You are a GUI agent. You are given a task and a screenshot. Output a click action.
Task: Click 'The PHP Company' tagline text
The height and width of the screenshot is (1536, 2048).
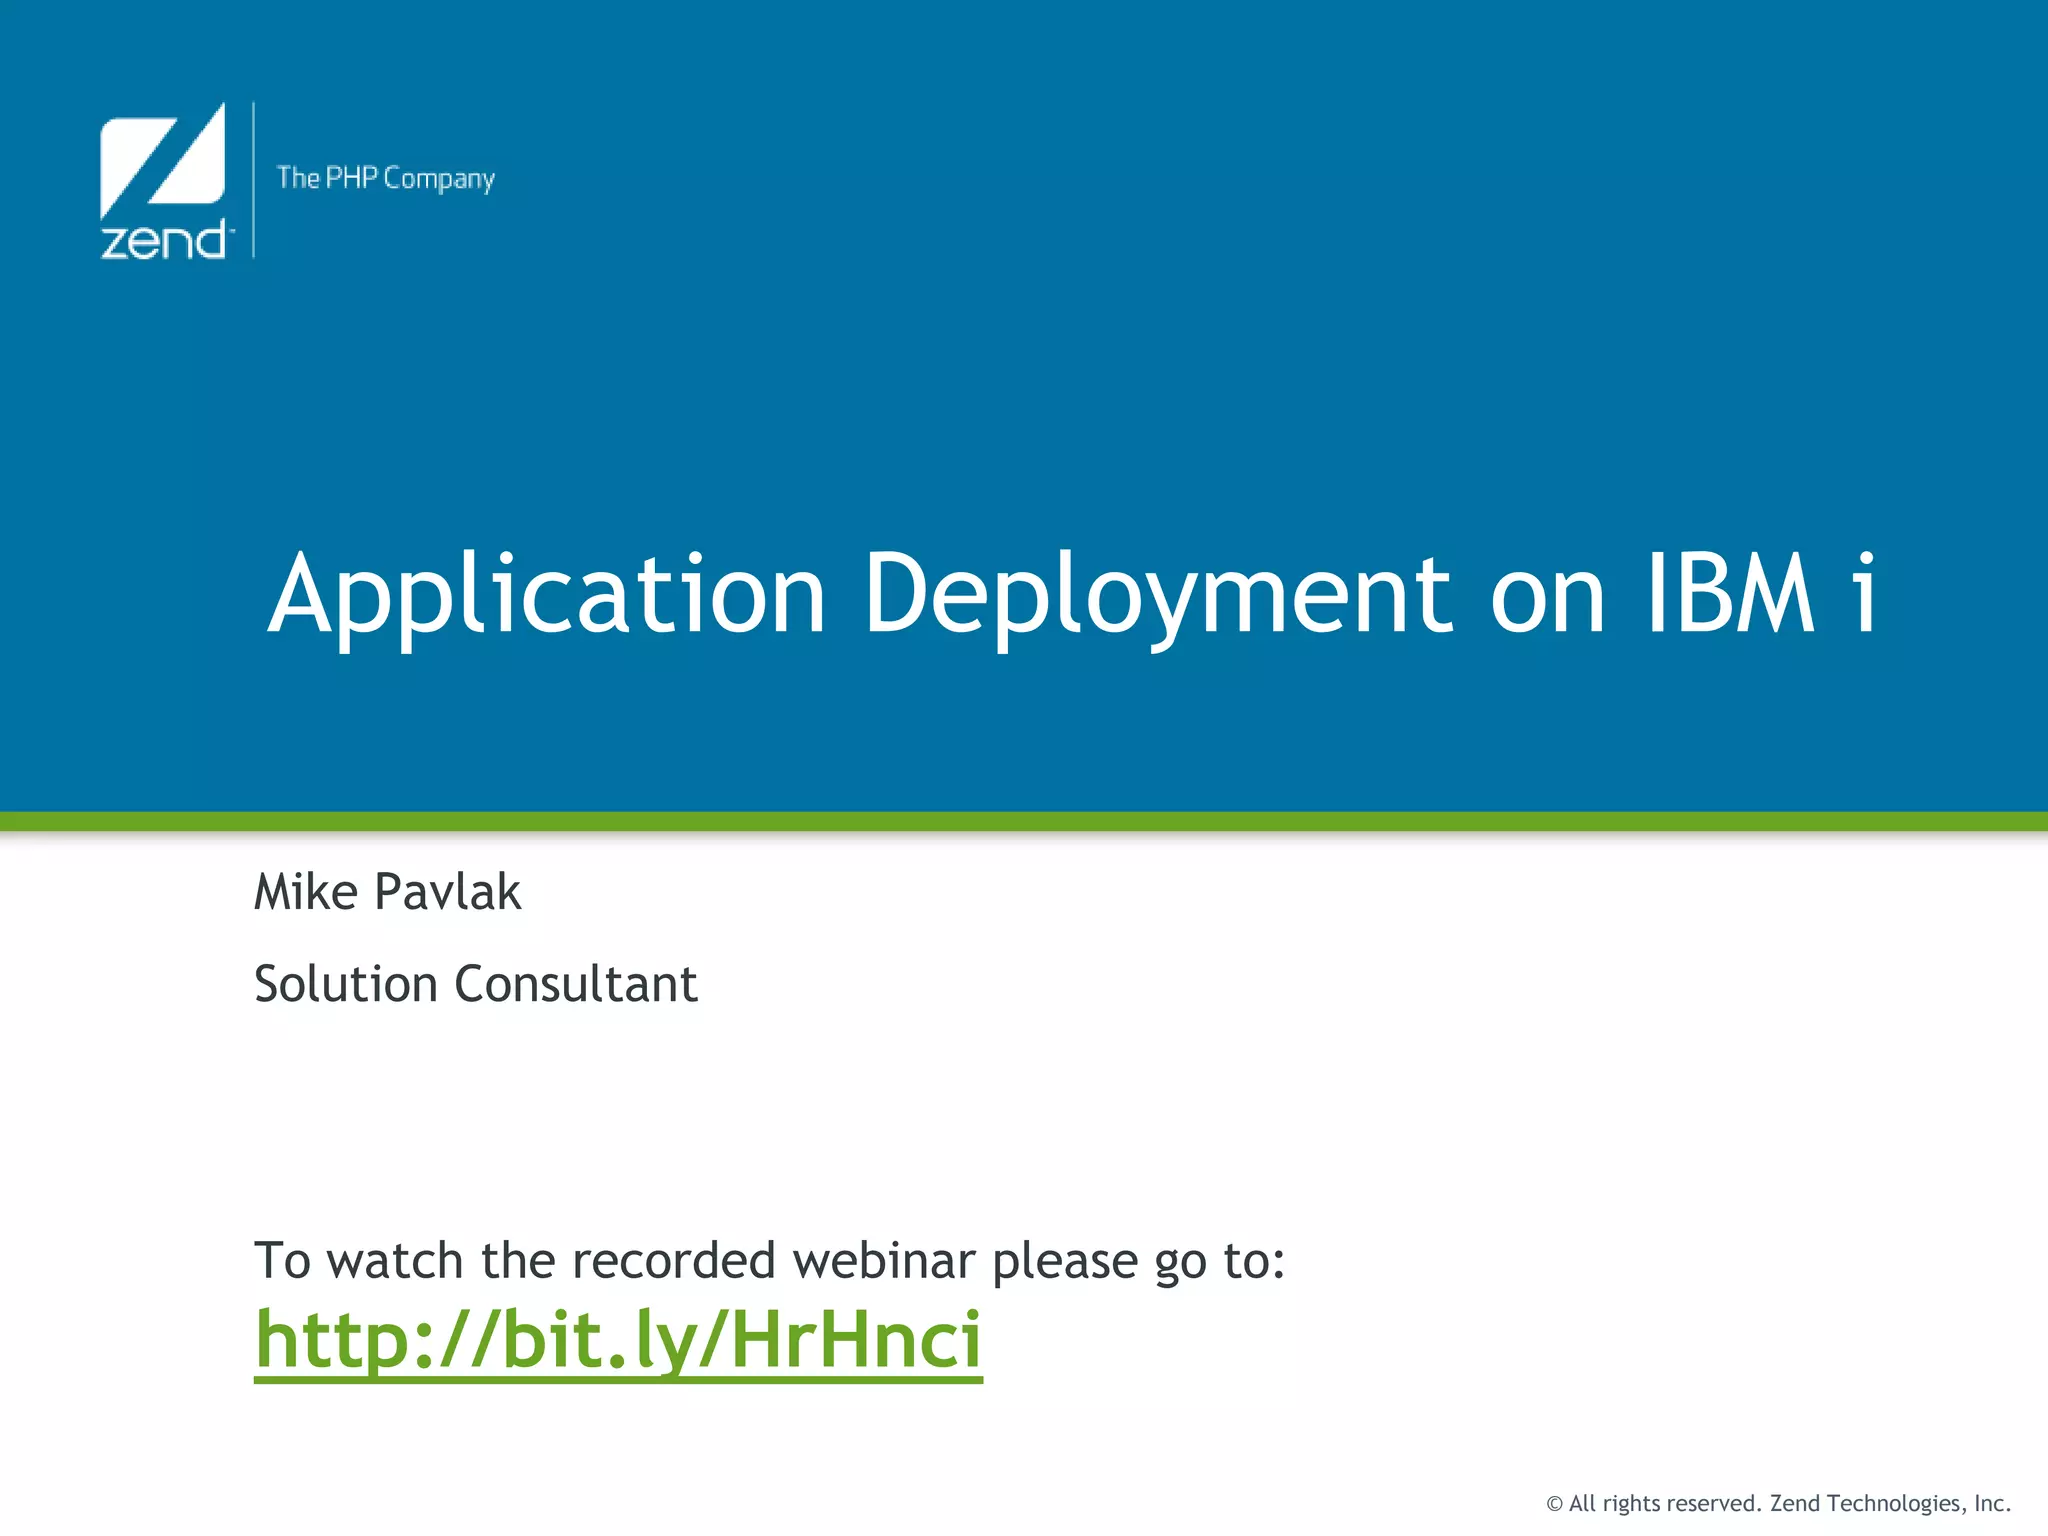(x=385, y=178)
